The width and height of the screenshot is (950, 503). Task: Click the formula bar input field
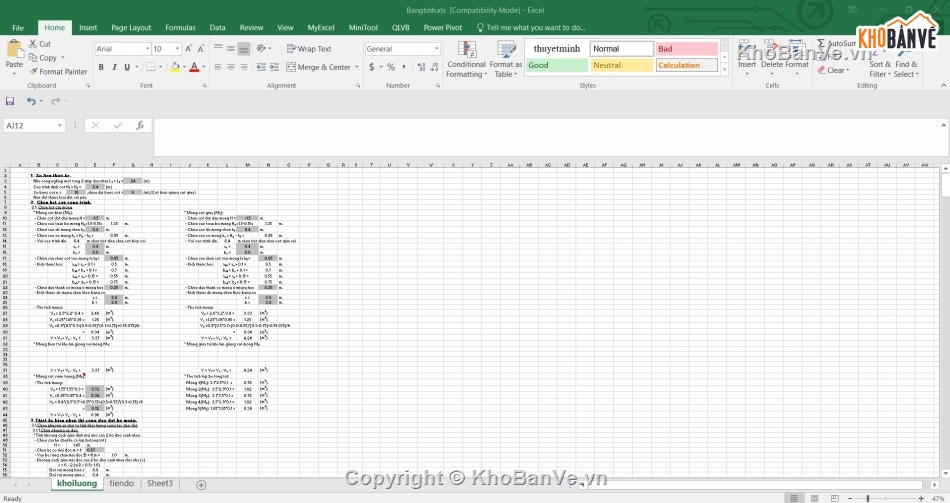(x=547, y=137)
